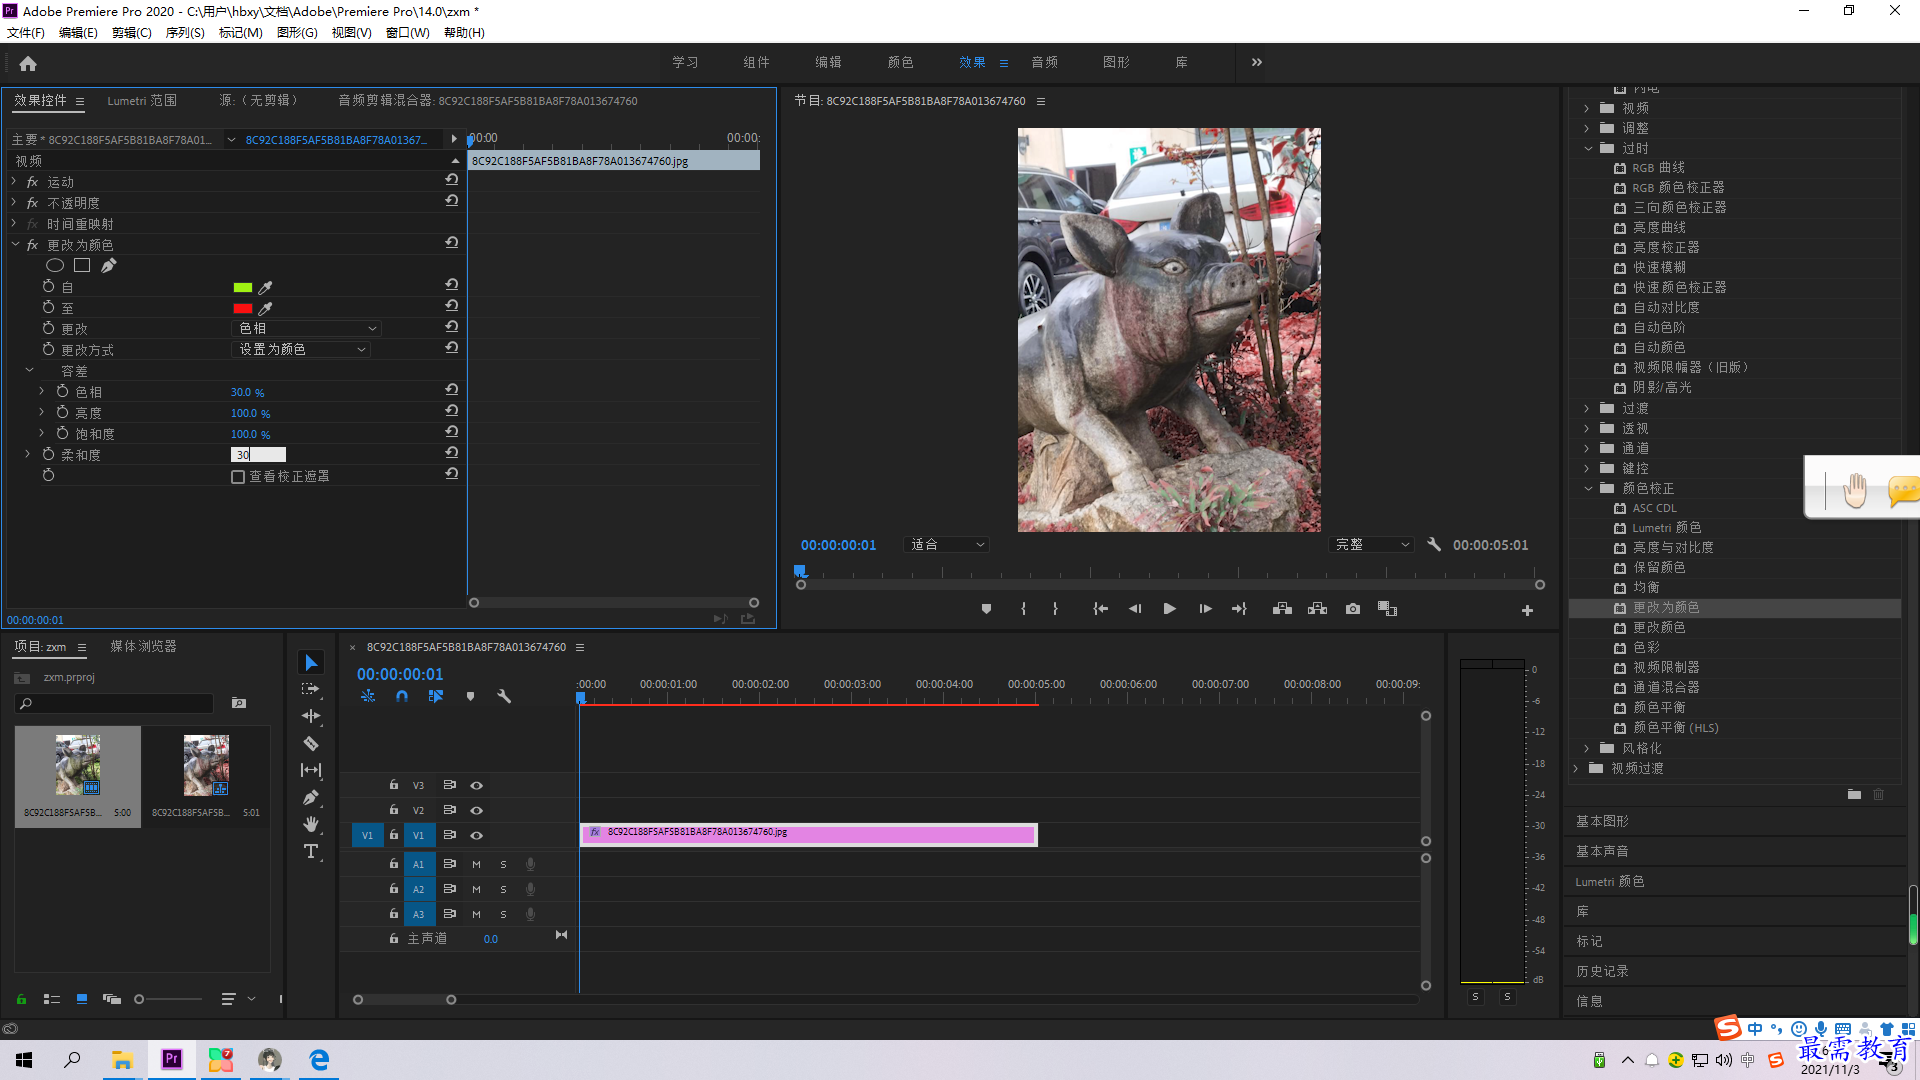
Task: Reset the 运动 effect
Action: pos(452,180)
